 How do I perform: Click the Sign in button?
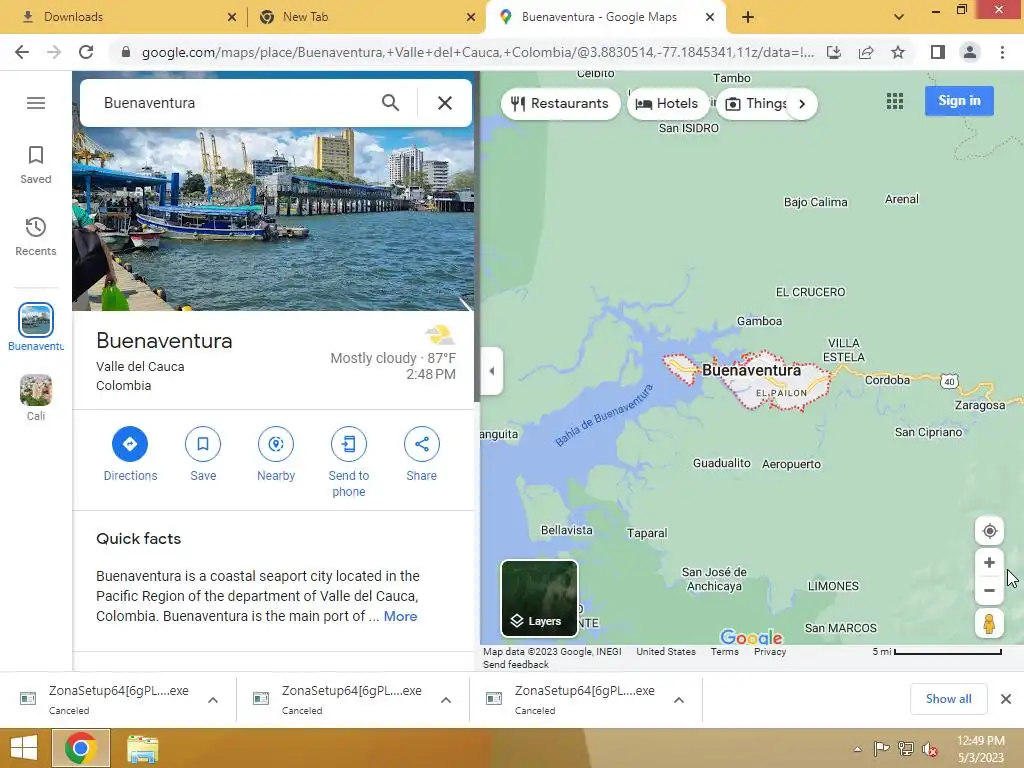pos(959,101)
